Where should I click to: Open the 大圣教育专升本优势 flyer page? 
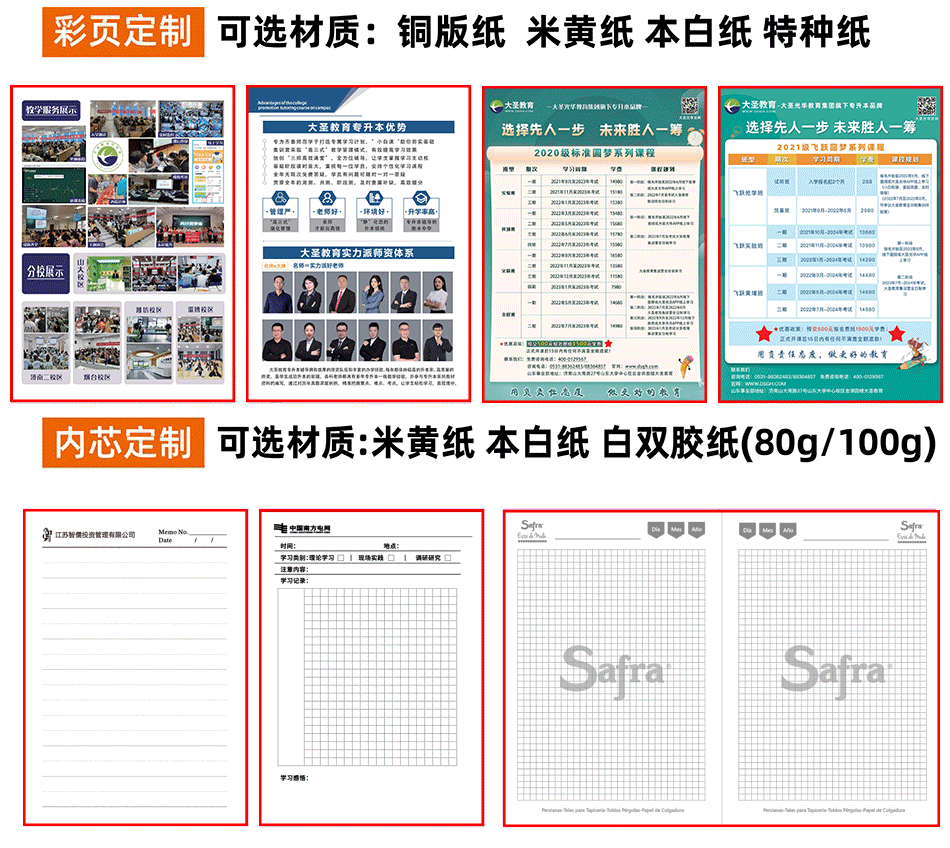click(x=359, y=243)
